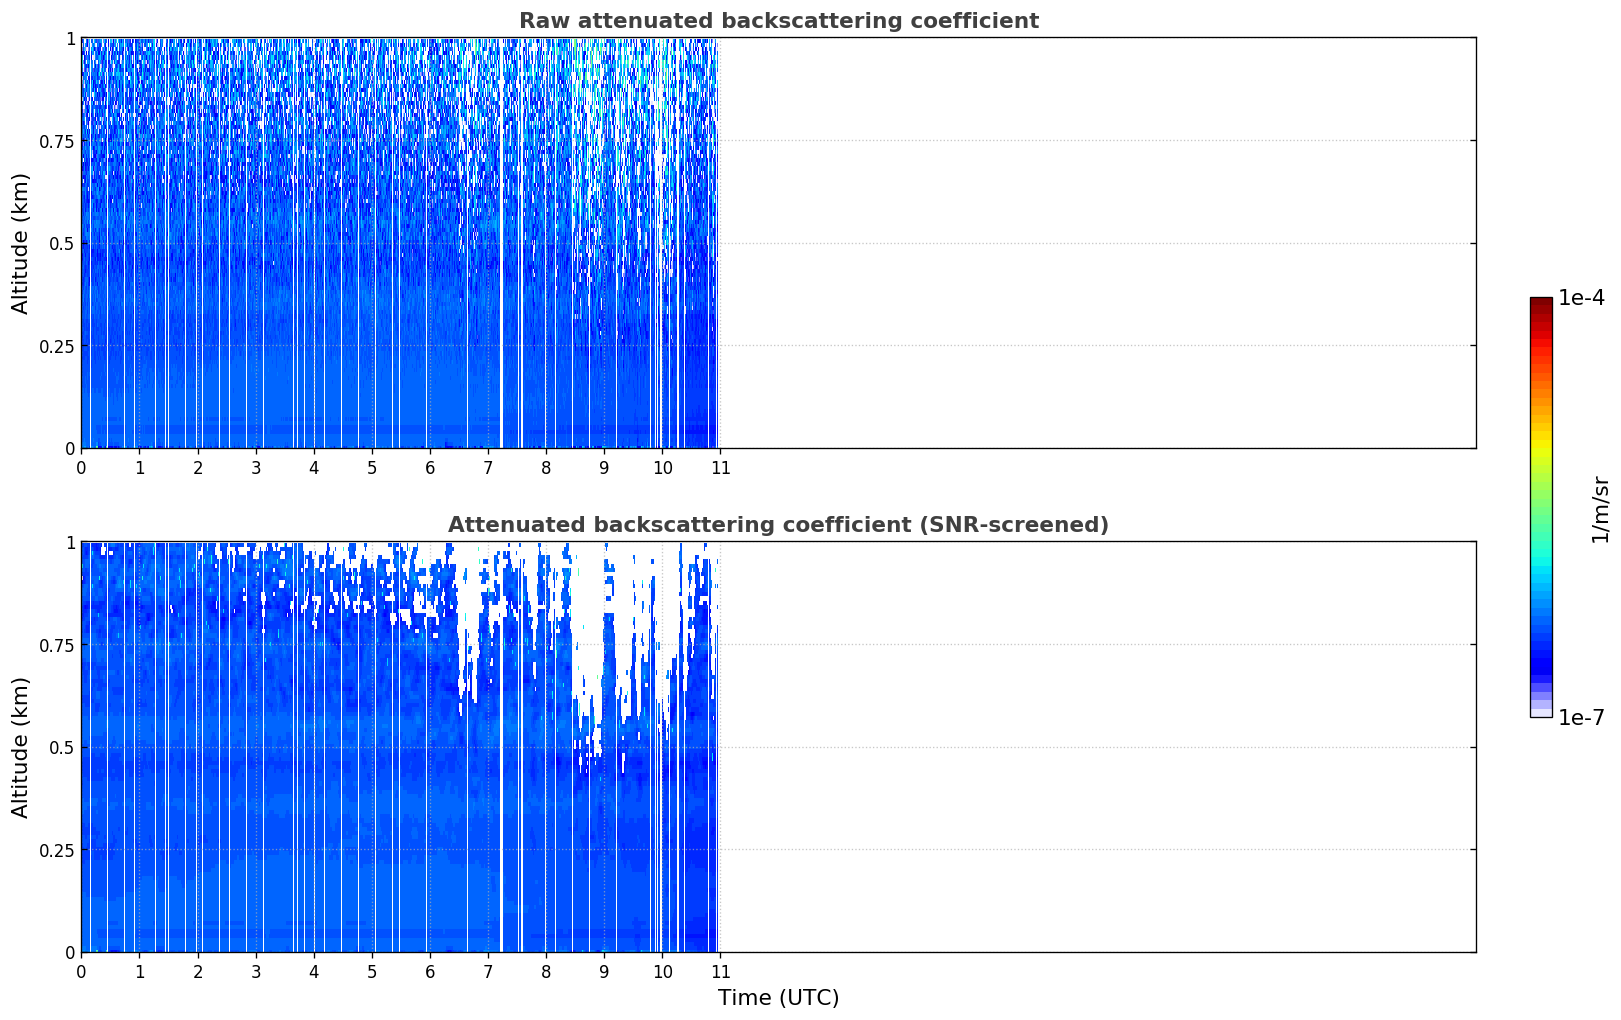This screenshot has height=1020, width=1621.
Task: Click the '8' time tick on top plot
Action: pyautogui.click(x=546, y=468)
